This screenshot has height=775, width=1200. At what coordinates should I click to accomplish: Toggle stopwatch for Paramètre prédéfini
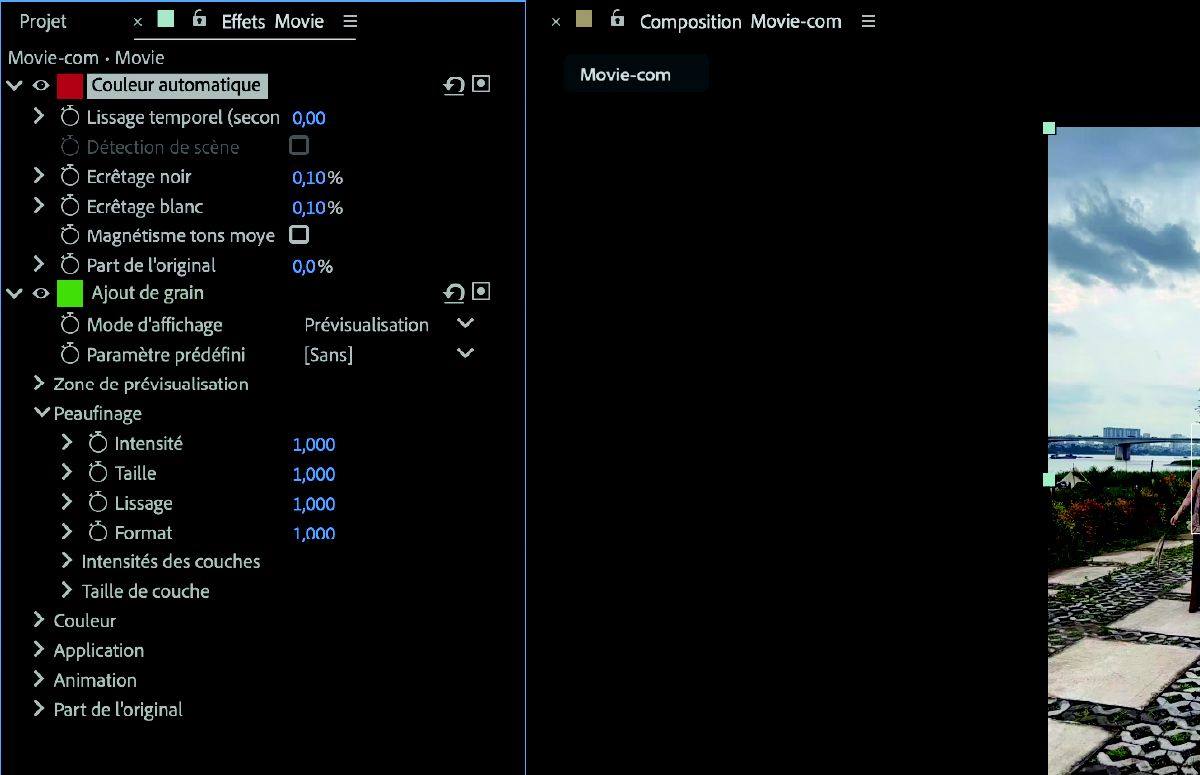point(70,355)
